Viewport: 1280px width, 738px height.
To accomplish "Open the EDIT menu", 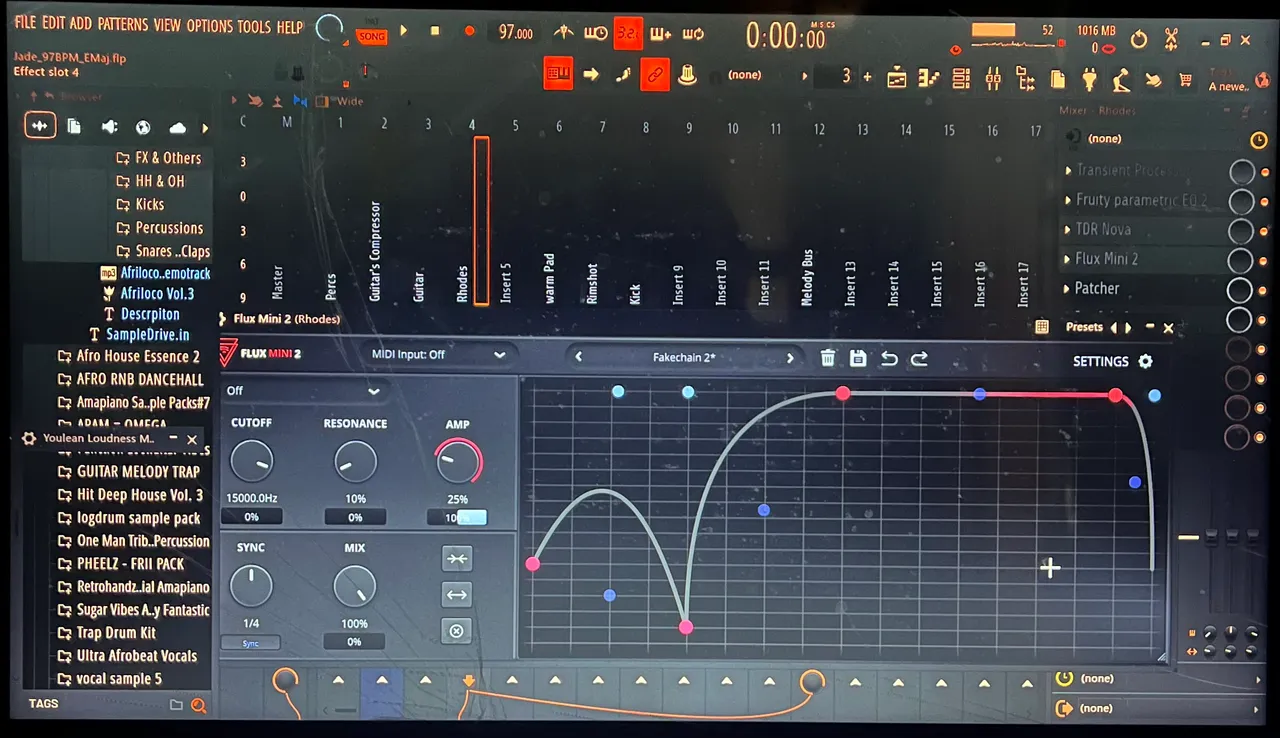I will click(53, 25).
